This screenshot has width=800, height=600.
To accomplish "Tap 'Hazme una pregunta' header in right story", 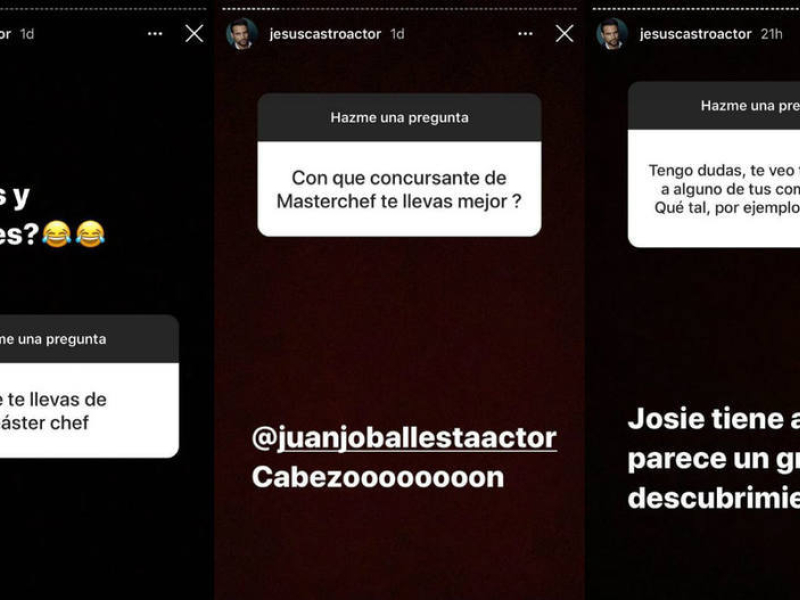I will coord(714,106).
